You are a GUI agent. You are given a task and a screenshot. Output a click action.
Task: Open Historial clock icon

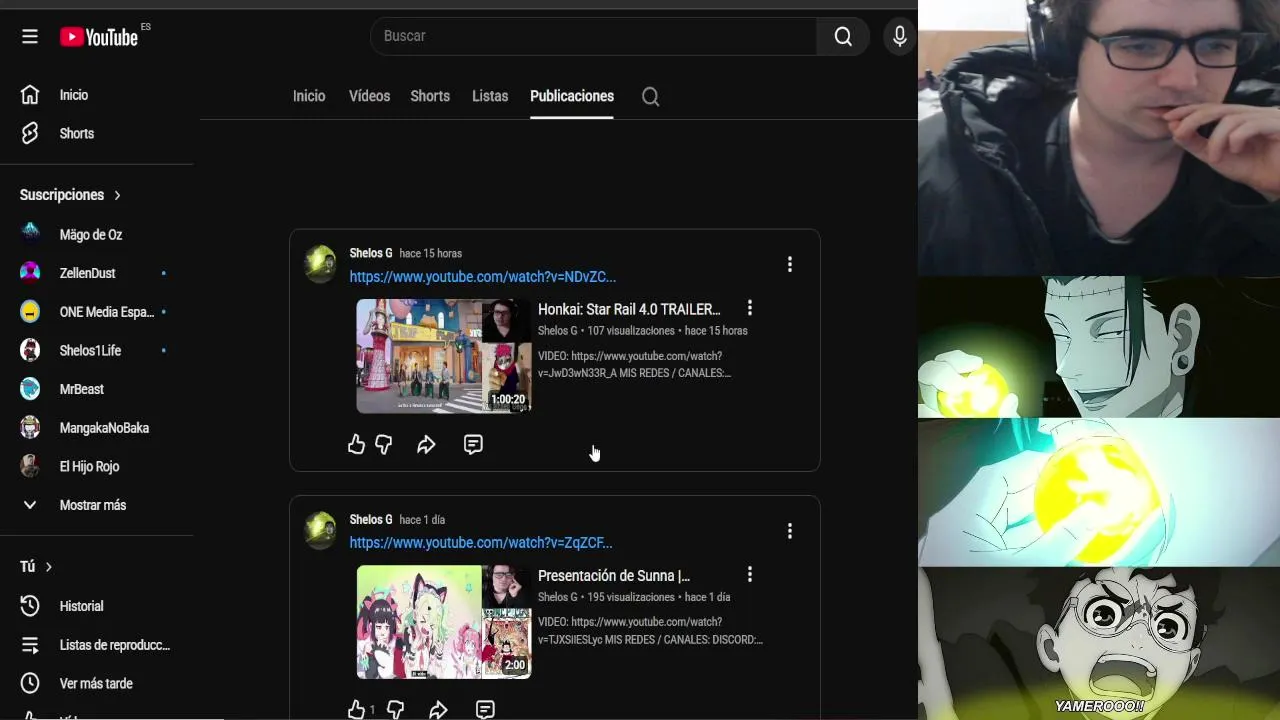tap(30, 606)
